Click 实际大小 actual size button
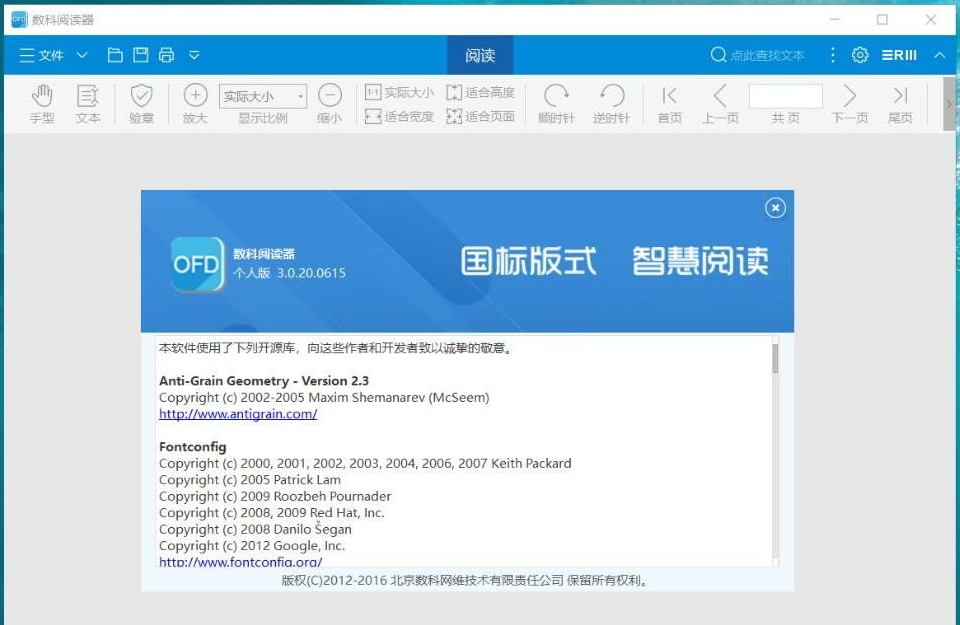Image resolution: width=960 pixels, height=625 pixels. (399, 92)
